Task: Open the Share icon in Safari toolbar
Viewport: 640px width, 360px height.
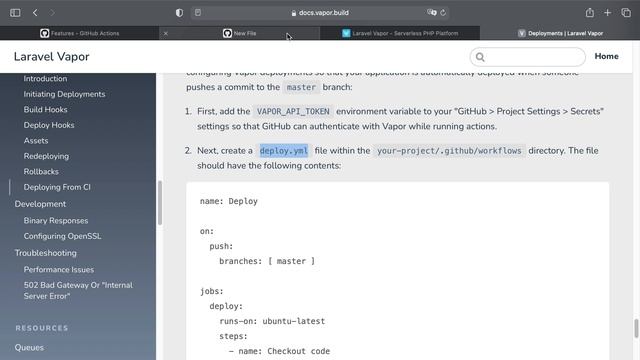Action: click(x=589, y=13)
